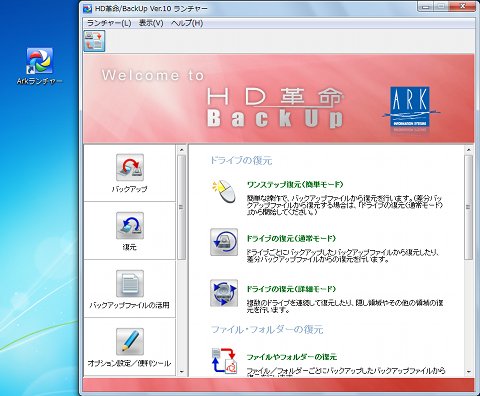This screenshot has height=396, width=480.
Task: Open the ヘルプ(H) menu
Action: [x=187, y=23]
